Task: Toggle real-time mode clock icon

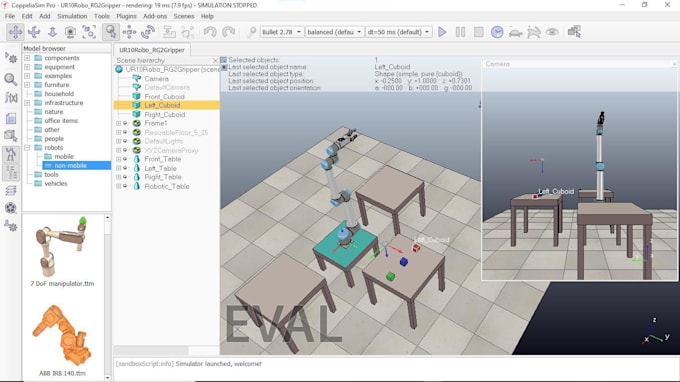Action: (497, 32)
